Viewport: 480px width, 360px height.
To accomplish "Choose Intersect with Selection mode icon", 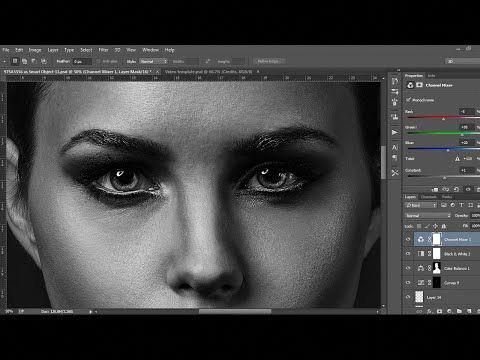I will point(44,61).
